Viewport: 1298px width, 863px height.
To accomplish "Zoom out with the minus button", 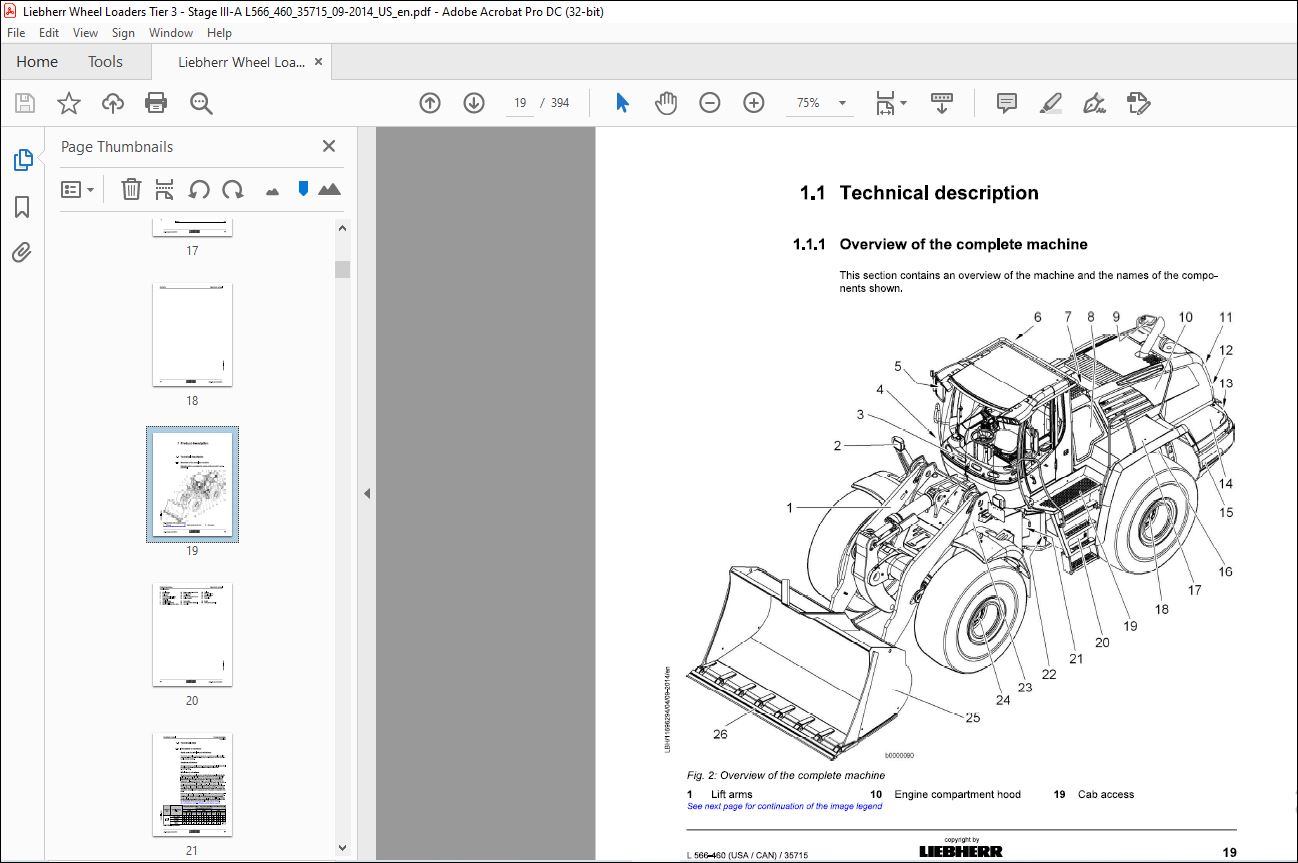I will (710, 103).
